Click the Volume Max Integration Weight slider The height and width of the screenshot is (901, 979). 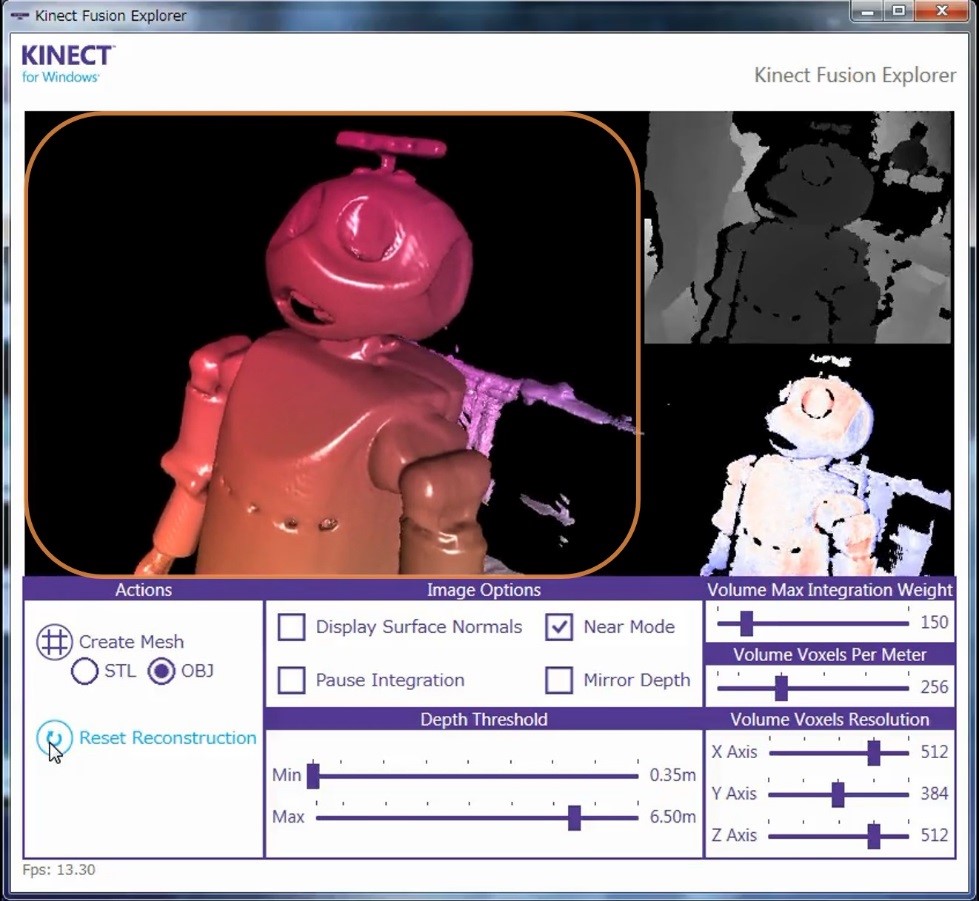coord(746,623)
